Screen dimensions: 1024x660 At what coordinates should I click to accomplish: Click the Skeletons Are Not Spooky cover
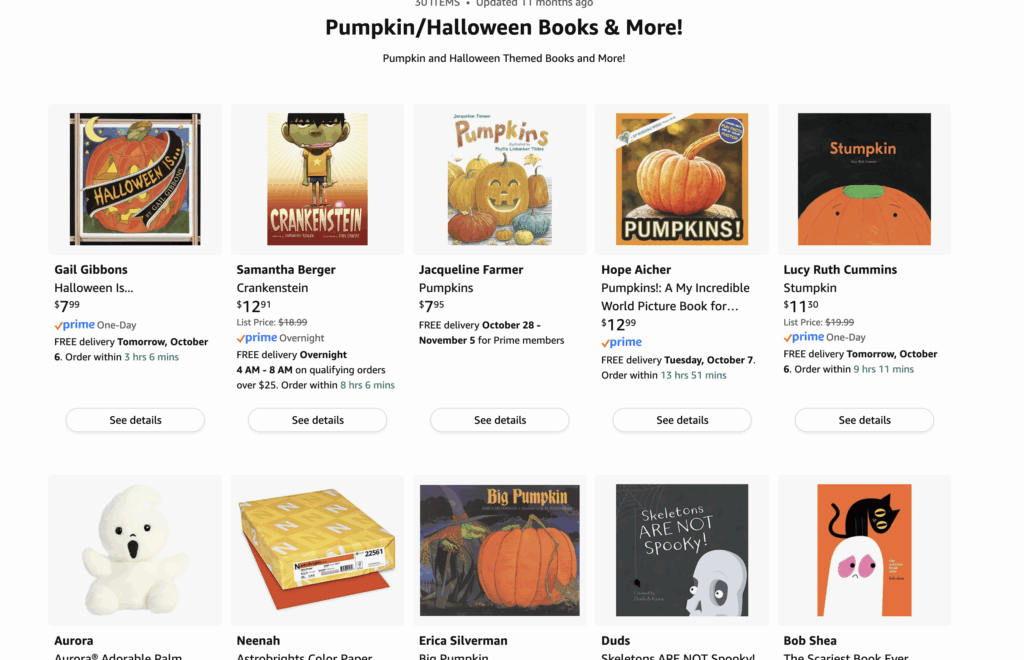tap(682, 550)
